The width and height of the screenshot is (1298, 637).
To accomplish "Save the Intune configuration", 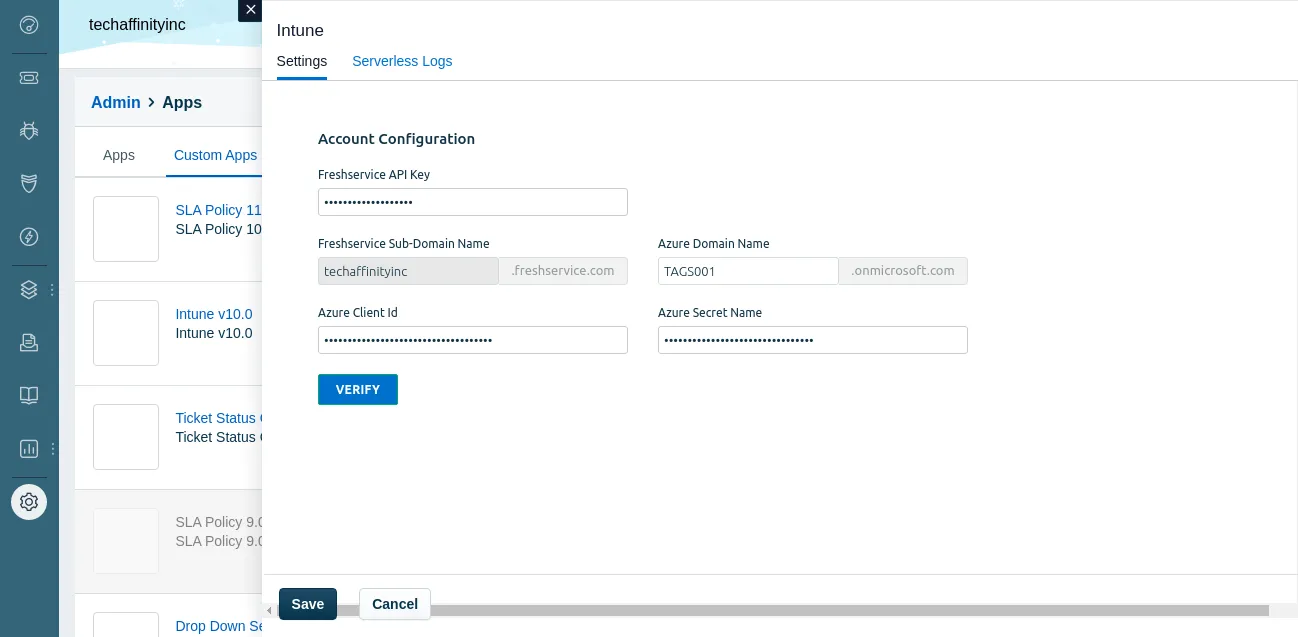I will click(308, 604).
